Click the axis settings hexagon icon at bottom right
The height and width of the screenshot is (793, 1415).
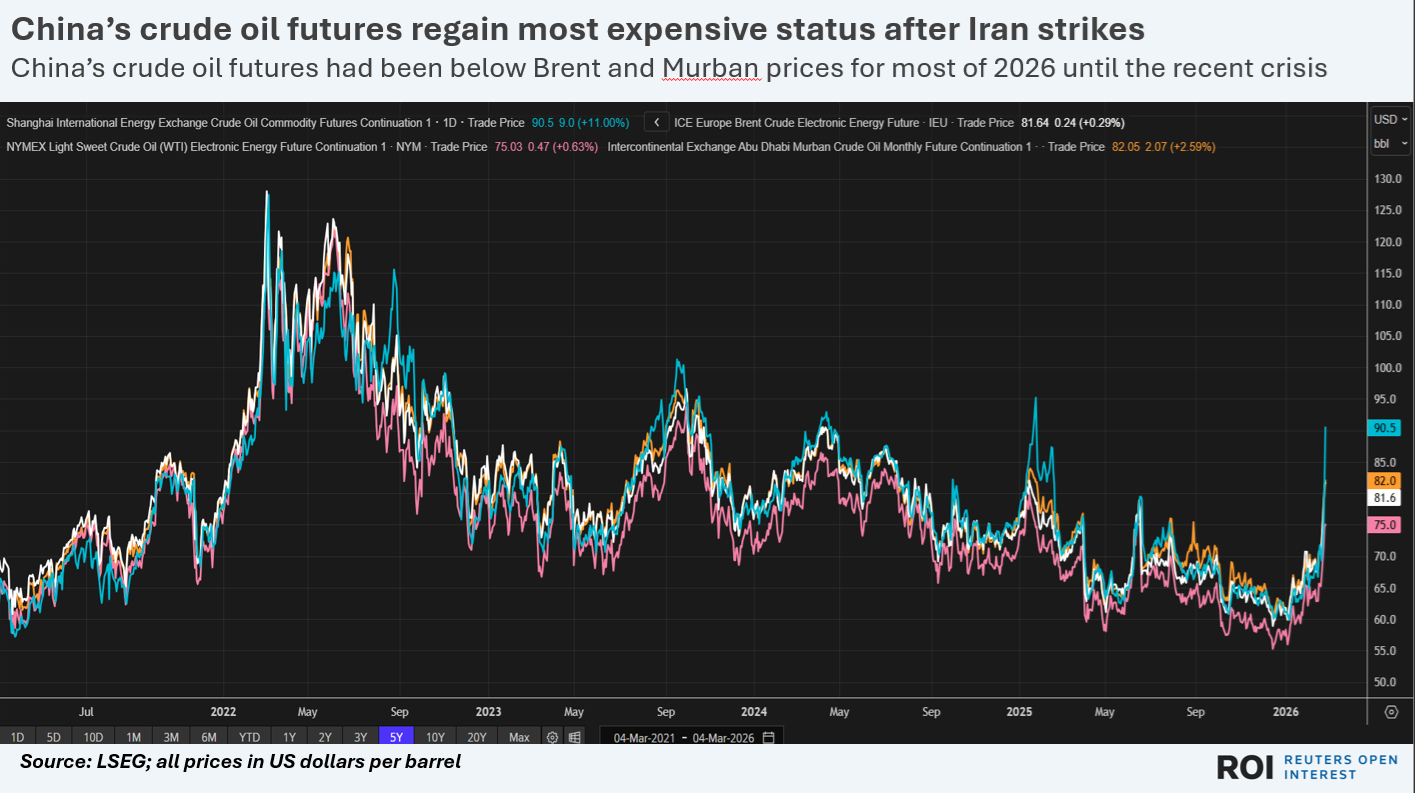(x=1391, y=712)
